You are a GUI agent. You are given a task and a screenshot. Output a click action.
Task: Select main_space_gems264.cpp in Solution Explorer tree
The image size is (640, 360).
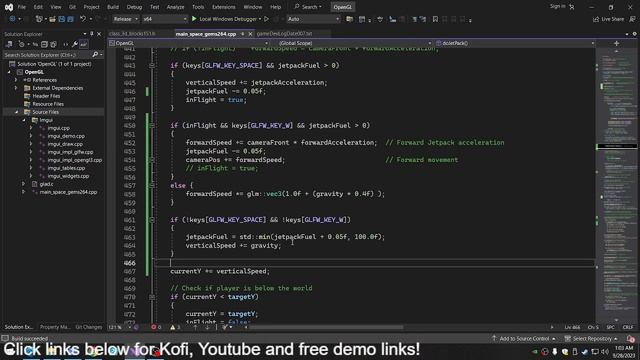pyautogui.click(x=68, y=192)
